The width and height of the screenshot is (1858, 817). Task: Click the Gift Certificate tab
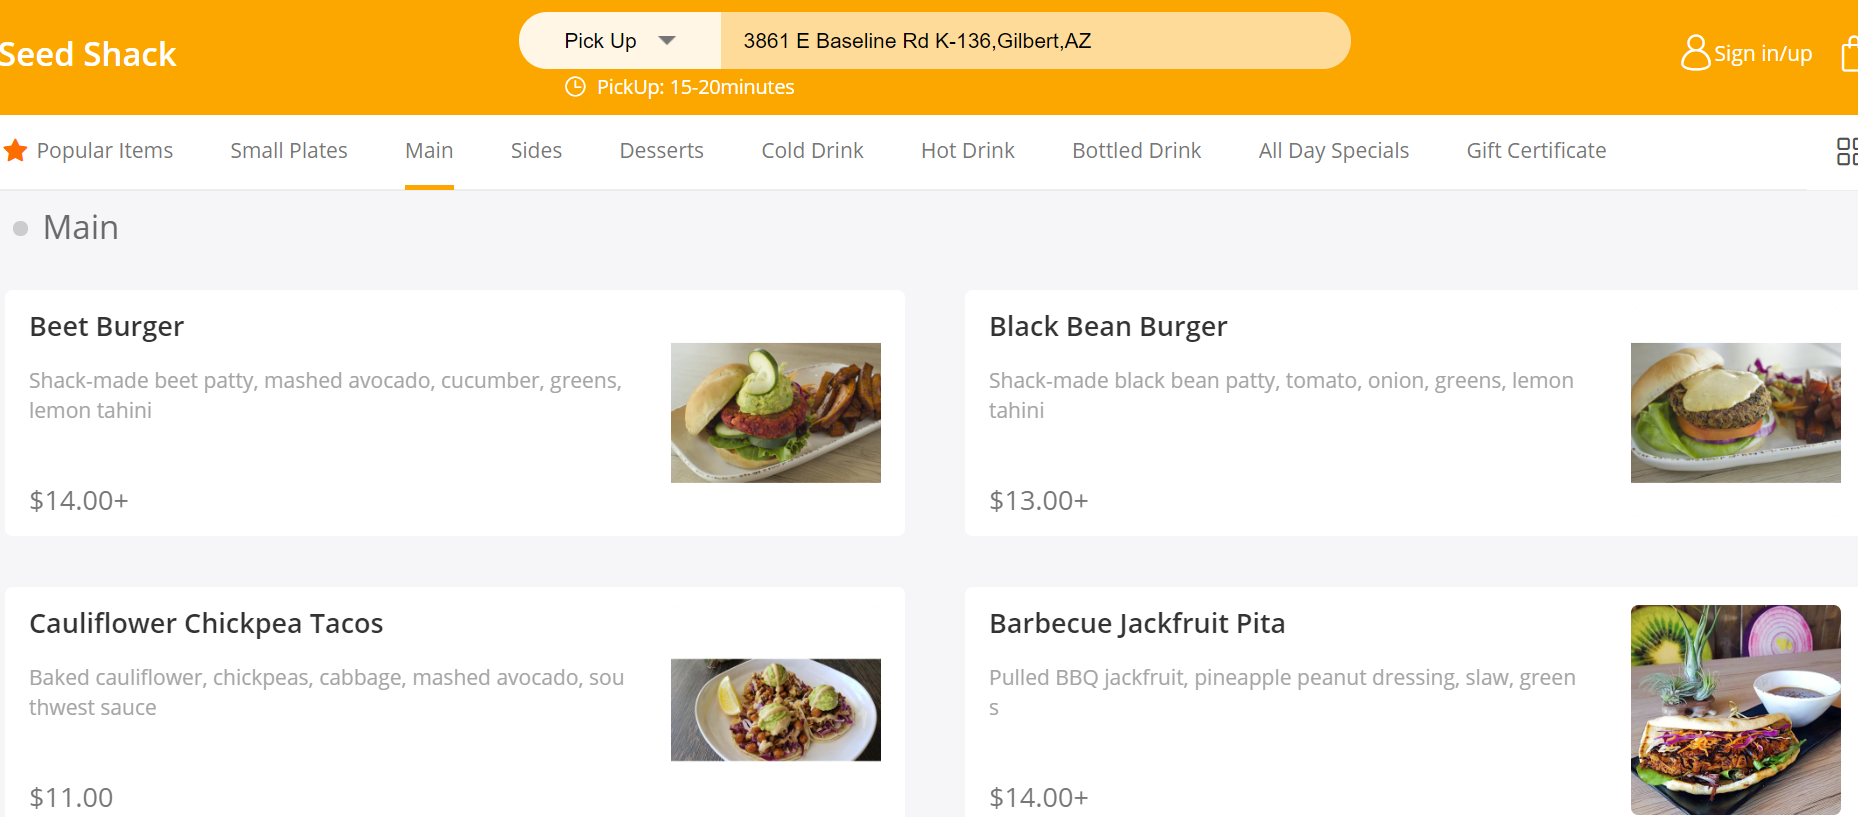pyautogui.click(x=1536, y=151)
